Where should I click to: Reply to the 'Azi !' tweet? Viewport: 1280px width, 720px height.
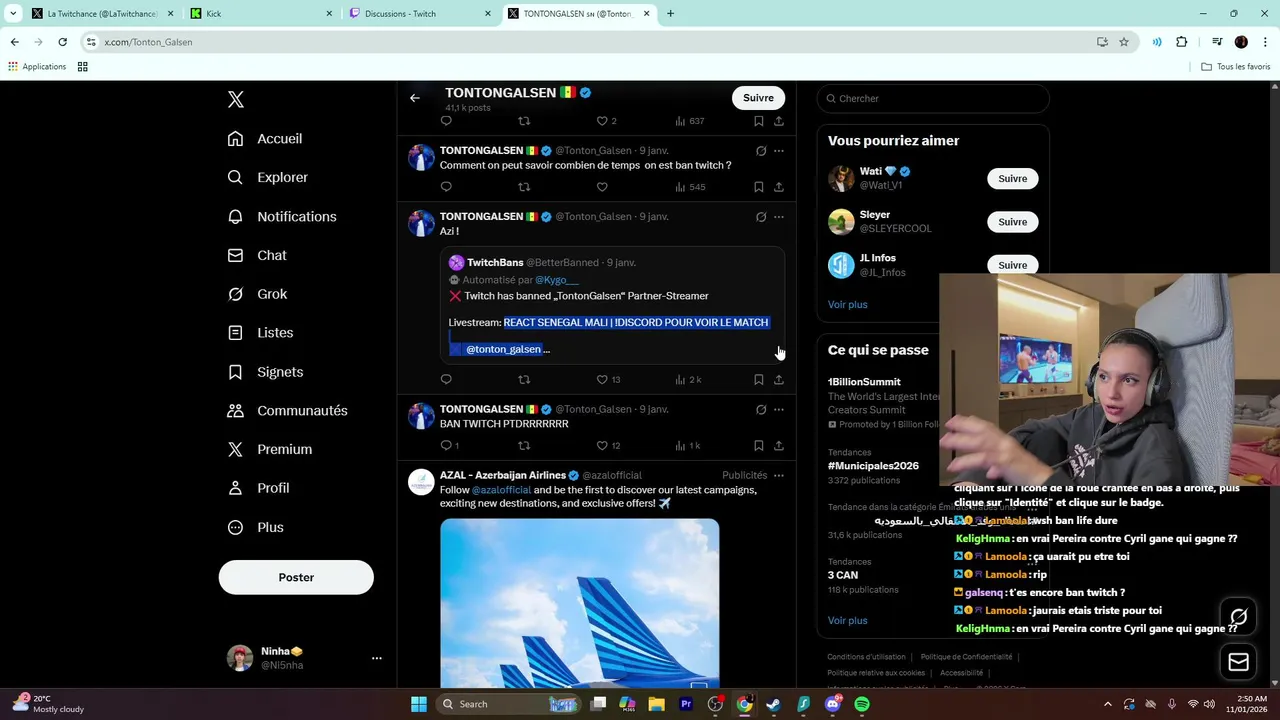pyautogui.click(x=446, y=380)
